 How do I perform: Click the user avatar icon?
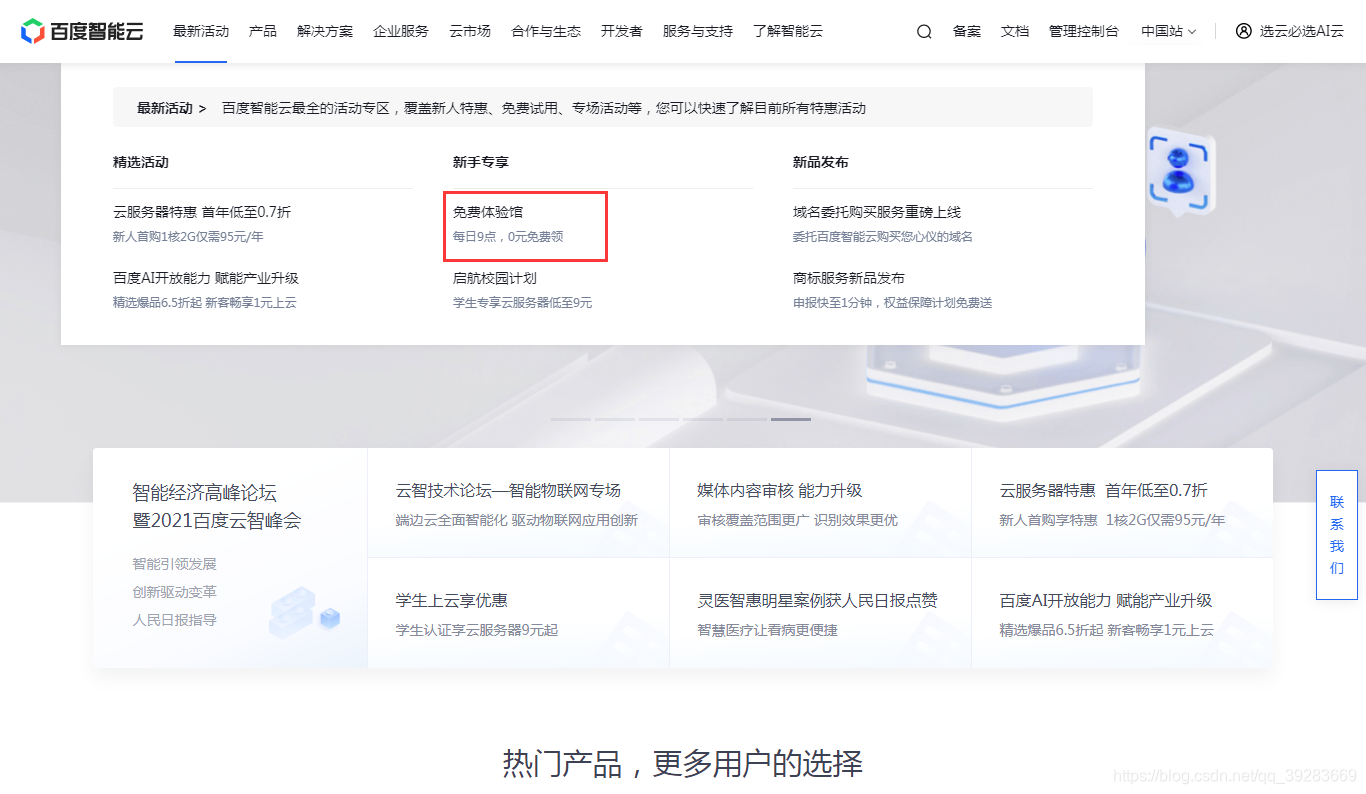[1244, 31]
